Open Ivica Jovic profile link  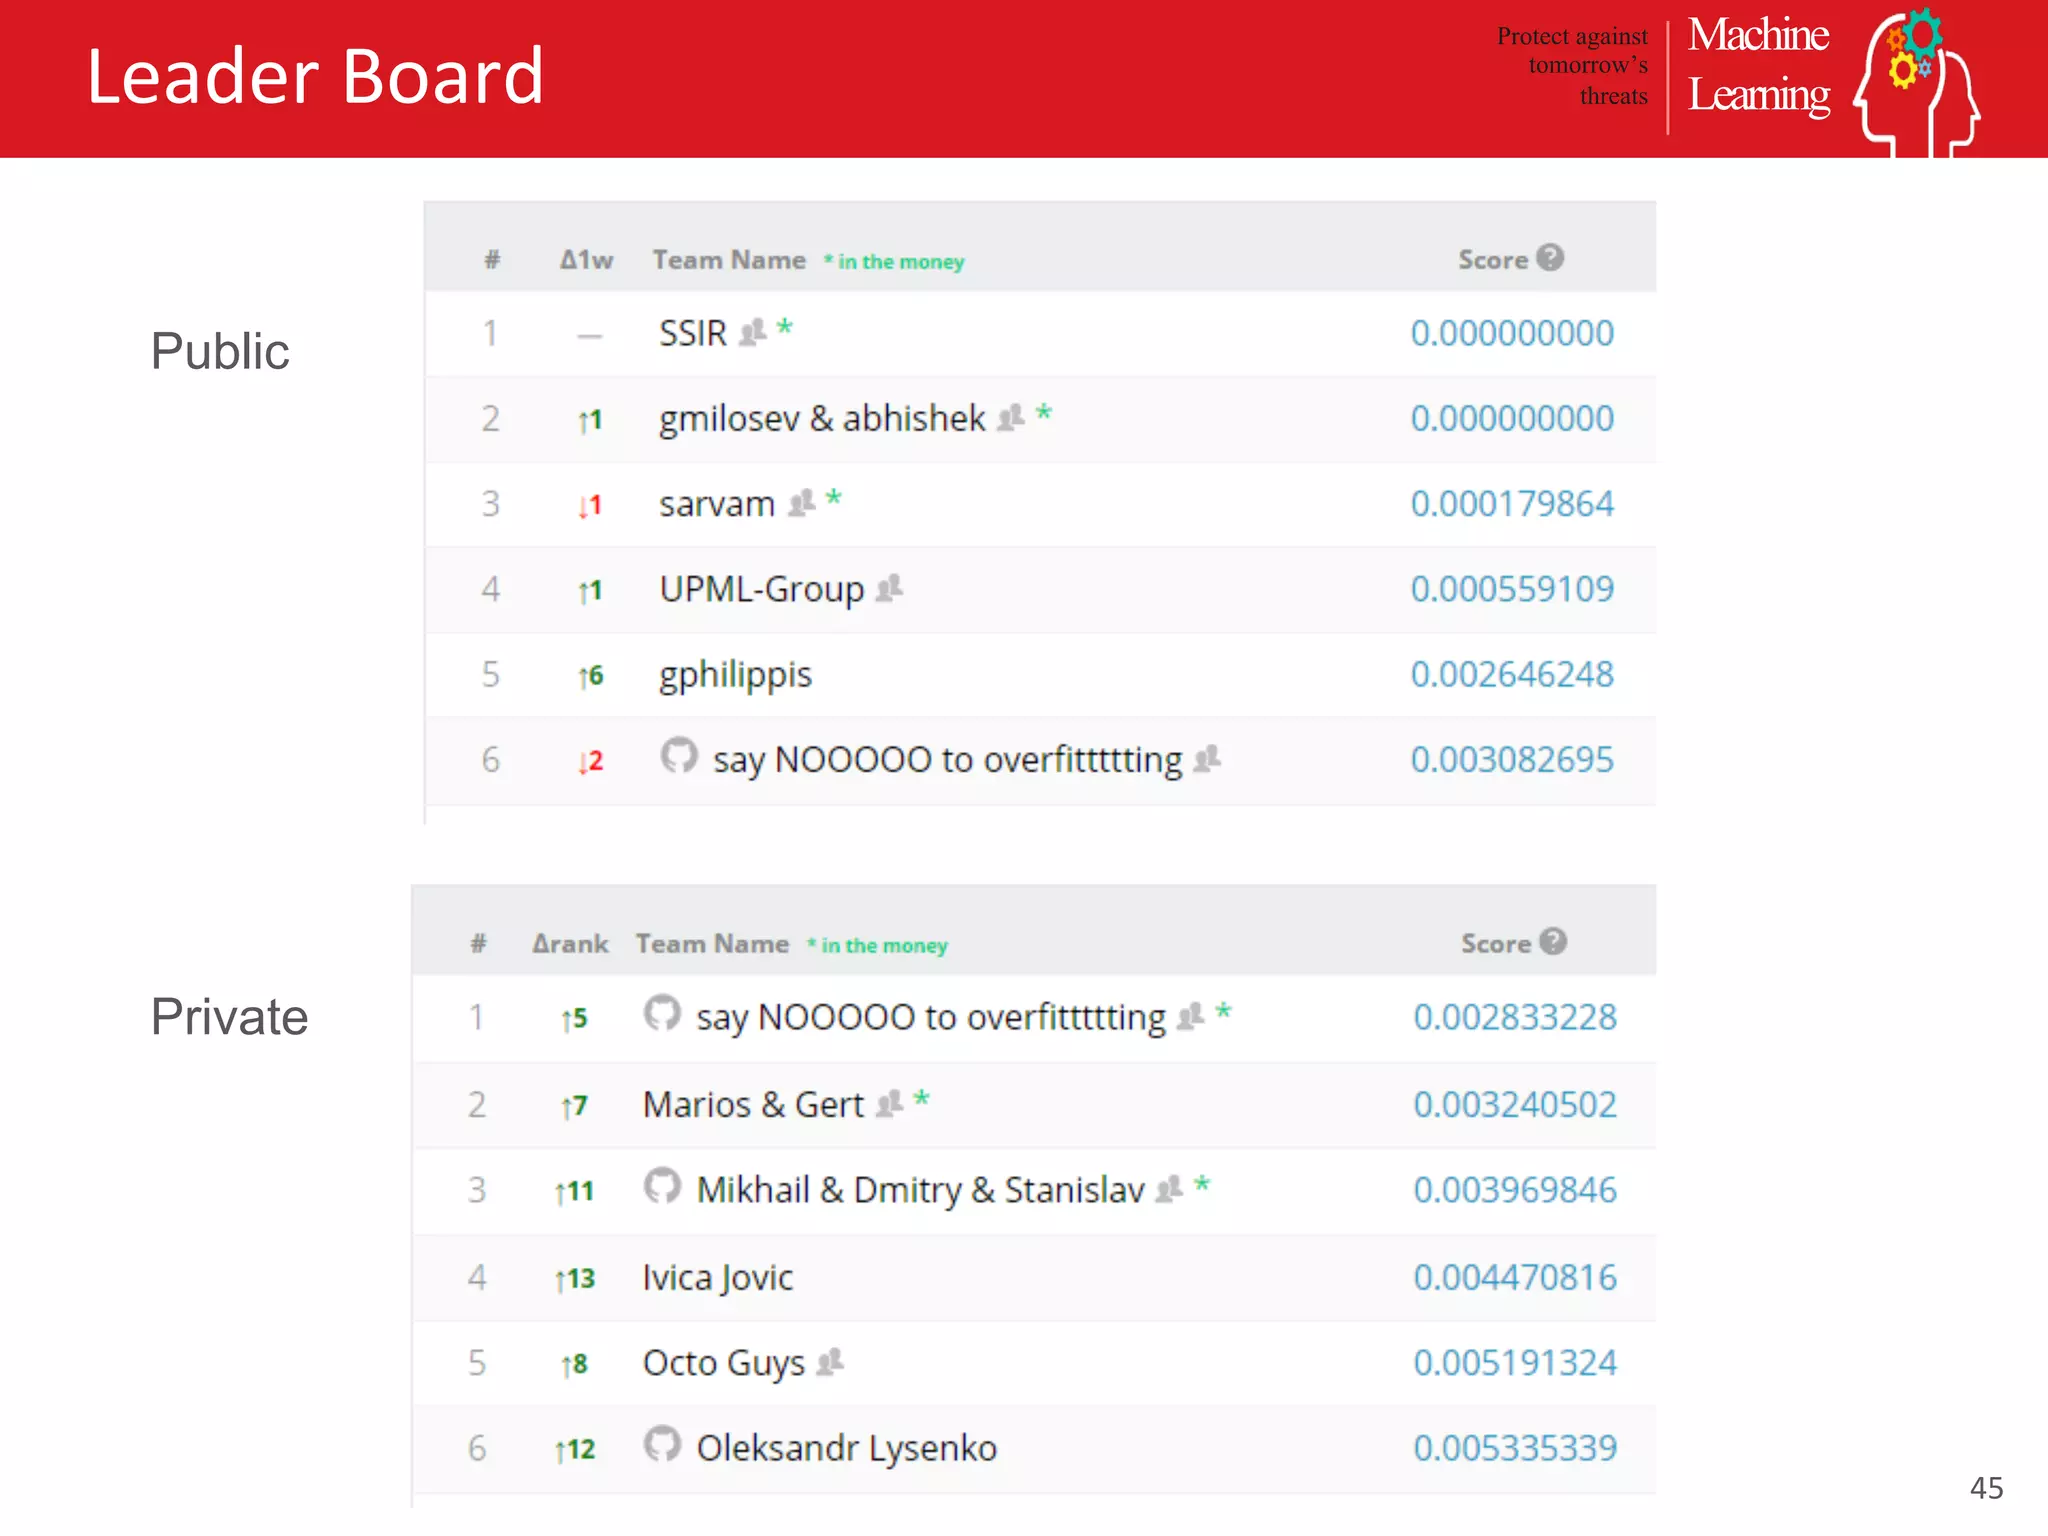717,1277
